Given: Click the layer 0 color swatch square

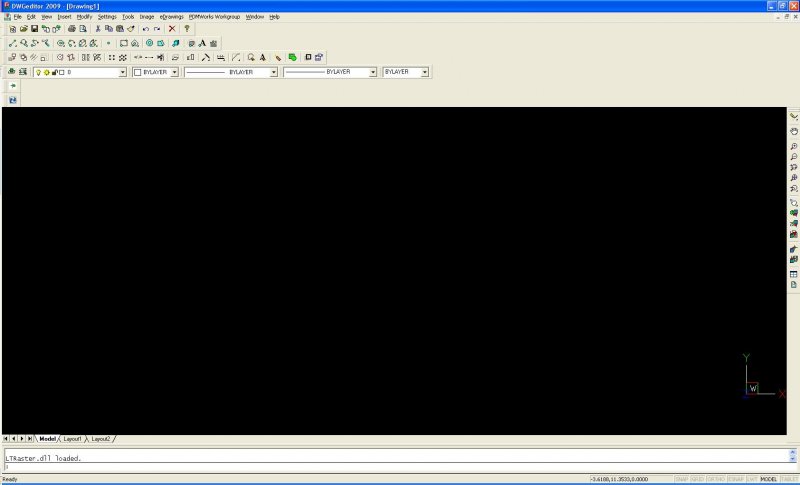Looking at the screenshot, I should [62, 72].
